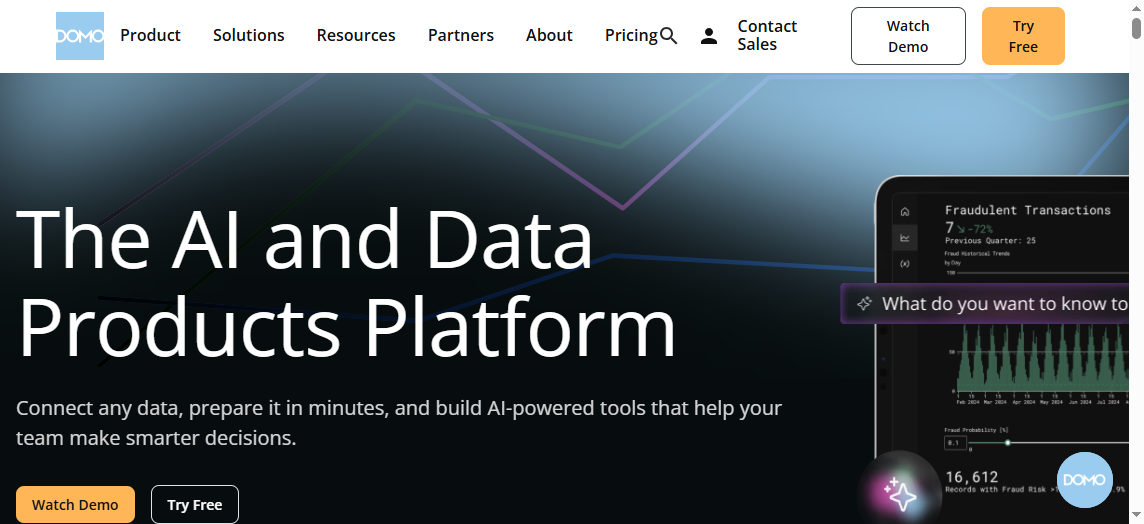The image size is (1144, 524).
Task: Open the About menu
Action: [x=549, y=35]
